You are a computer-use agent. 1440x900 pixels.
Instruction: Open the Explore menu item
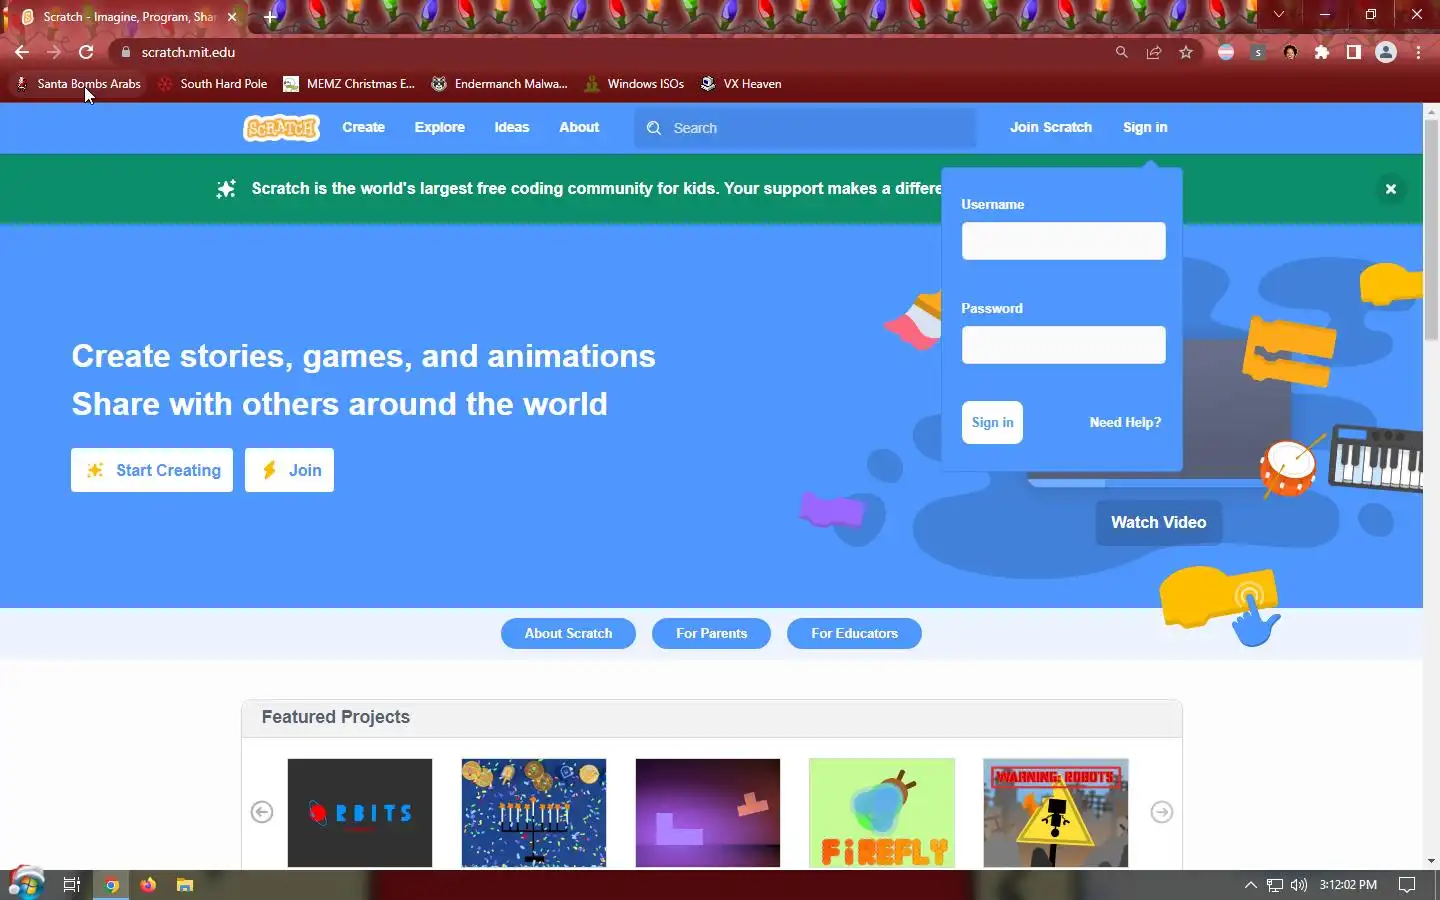440,128
